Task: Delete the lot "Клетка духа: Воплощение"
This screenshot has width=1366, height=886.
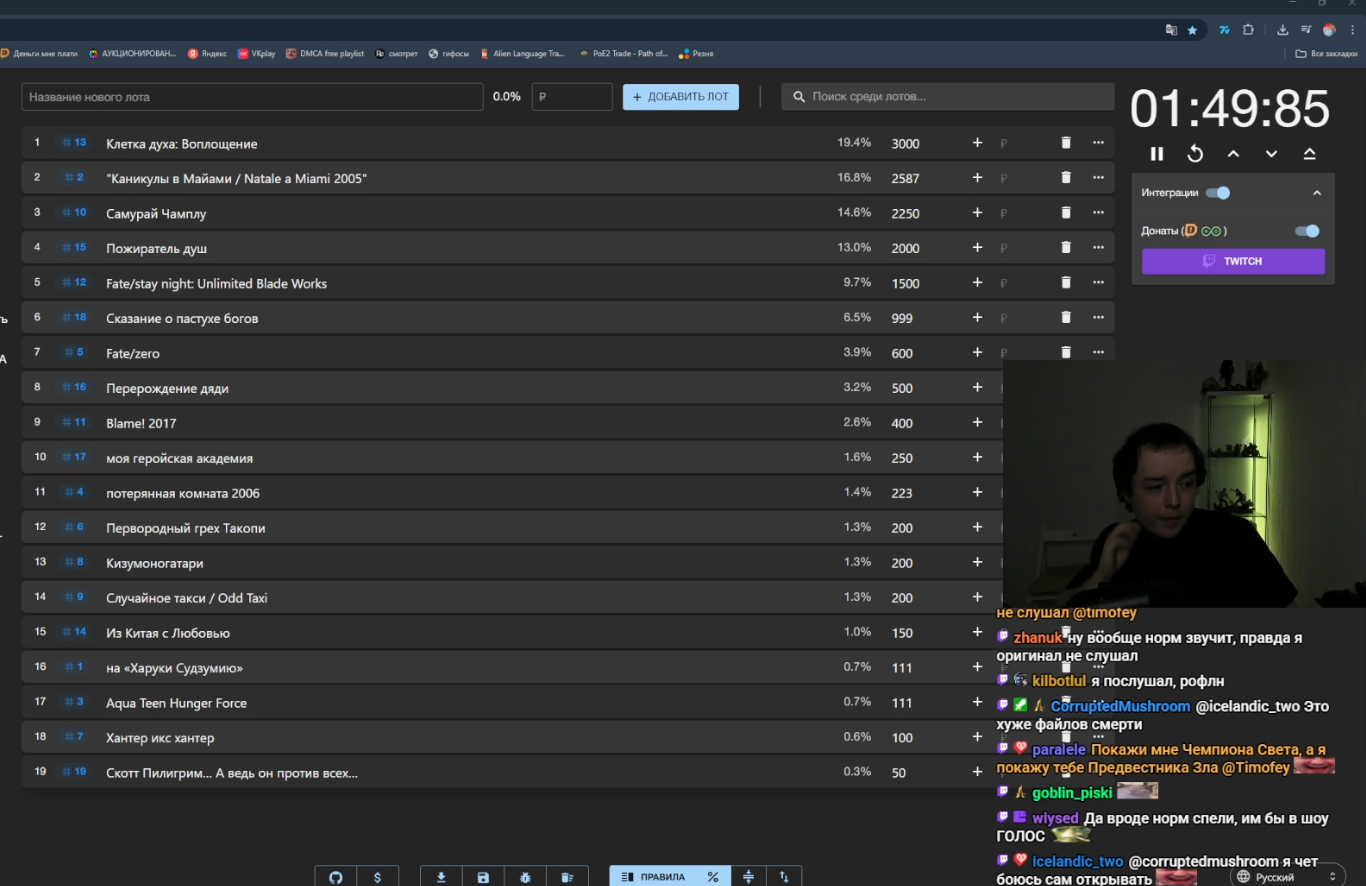Action: (1066, 143)
